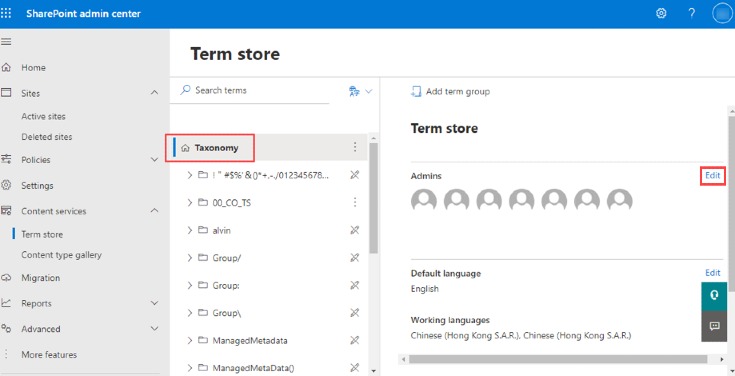The image size is (735, 376).
Task: Click the Advanced icon in sidebar
Action: pos(6,329)
